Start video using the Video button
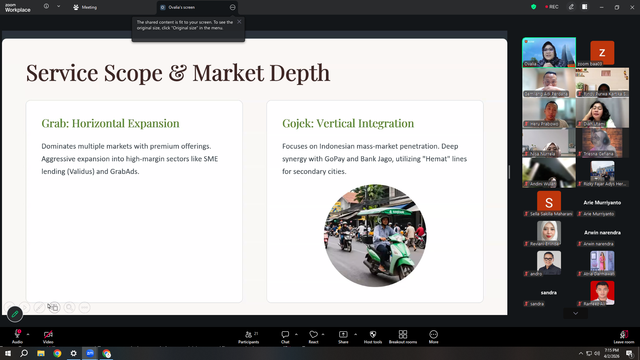Viewport: 640px width, 360px height. [x=48, y=336]
